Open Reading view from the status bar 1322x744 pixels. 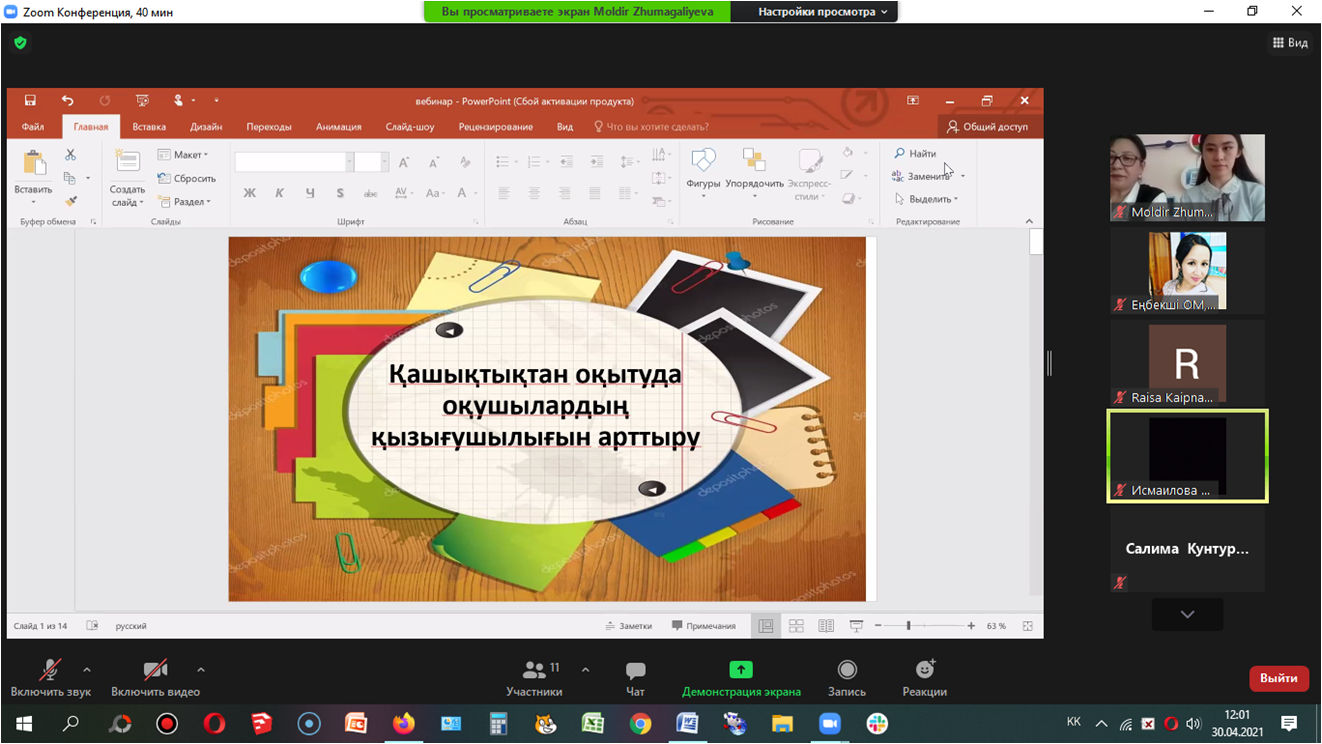[826, 625]
